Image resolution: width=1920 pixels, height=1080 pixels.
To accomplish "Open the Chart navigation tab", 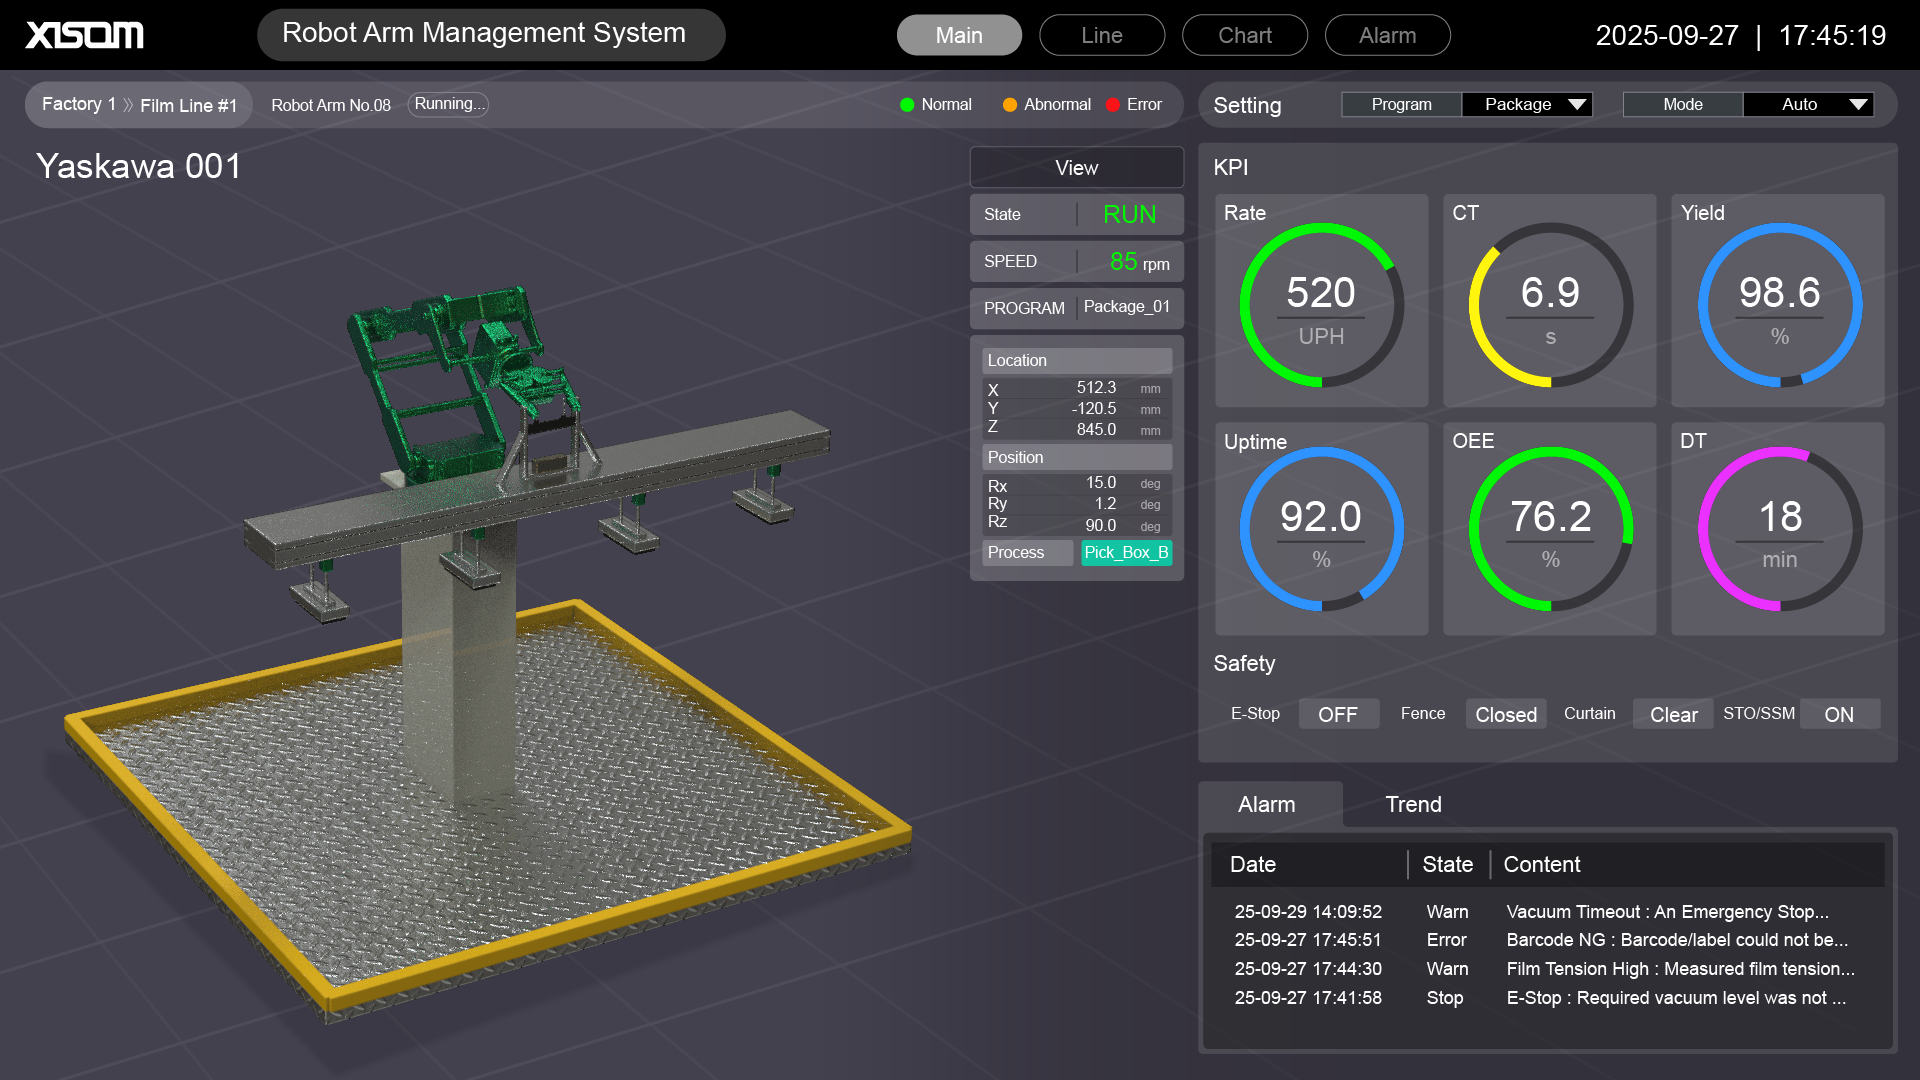I will 1245,34.
